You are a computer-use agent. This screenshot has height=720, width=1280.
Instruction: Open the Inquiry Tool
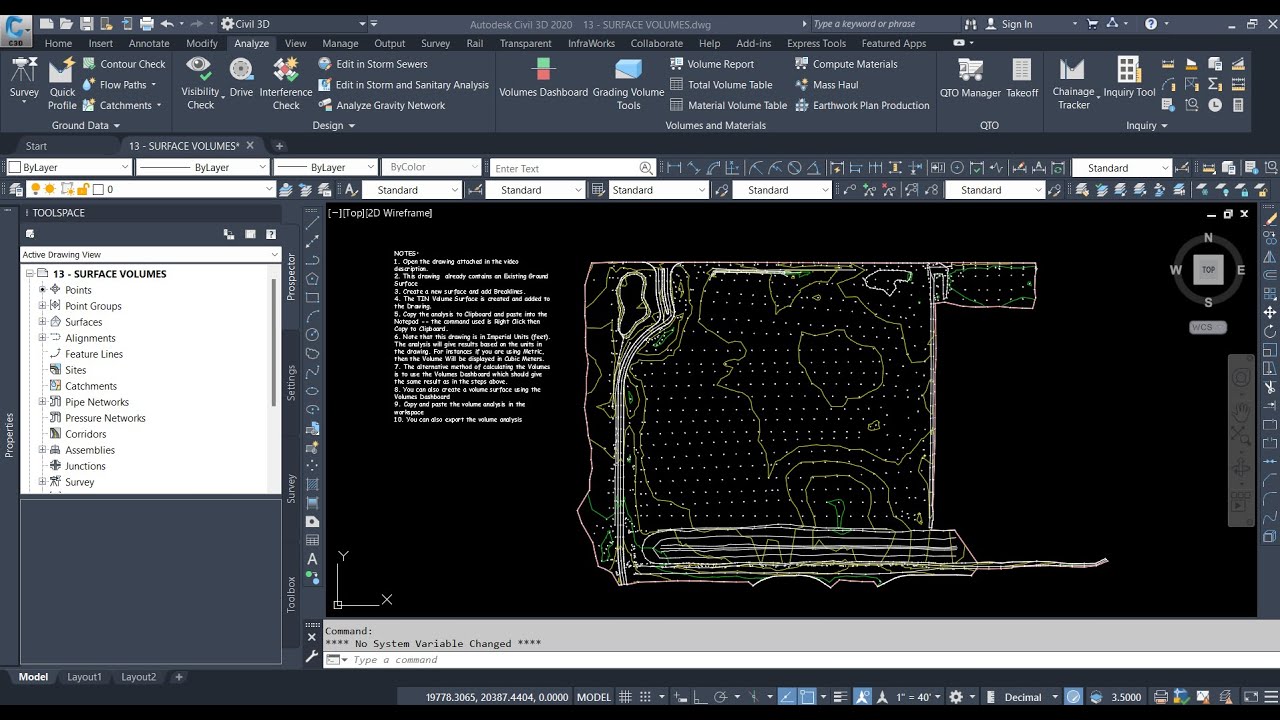pyautogui.click(x=1129, y=78)
